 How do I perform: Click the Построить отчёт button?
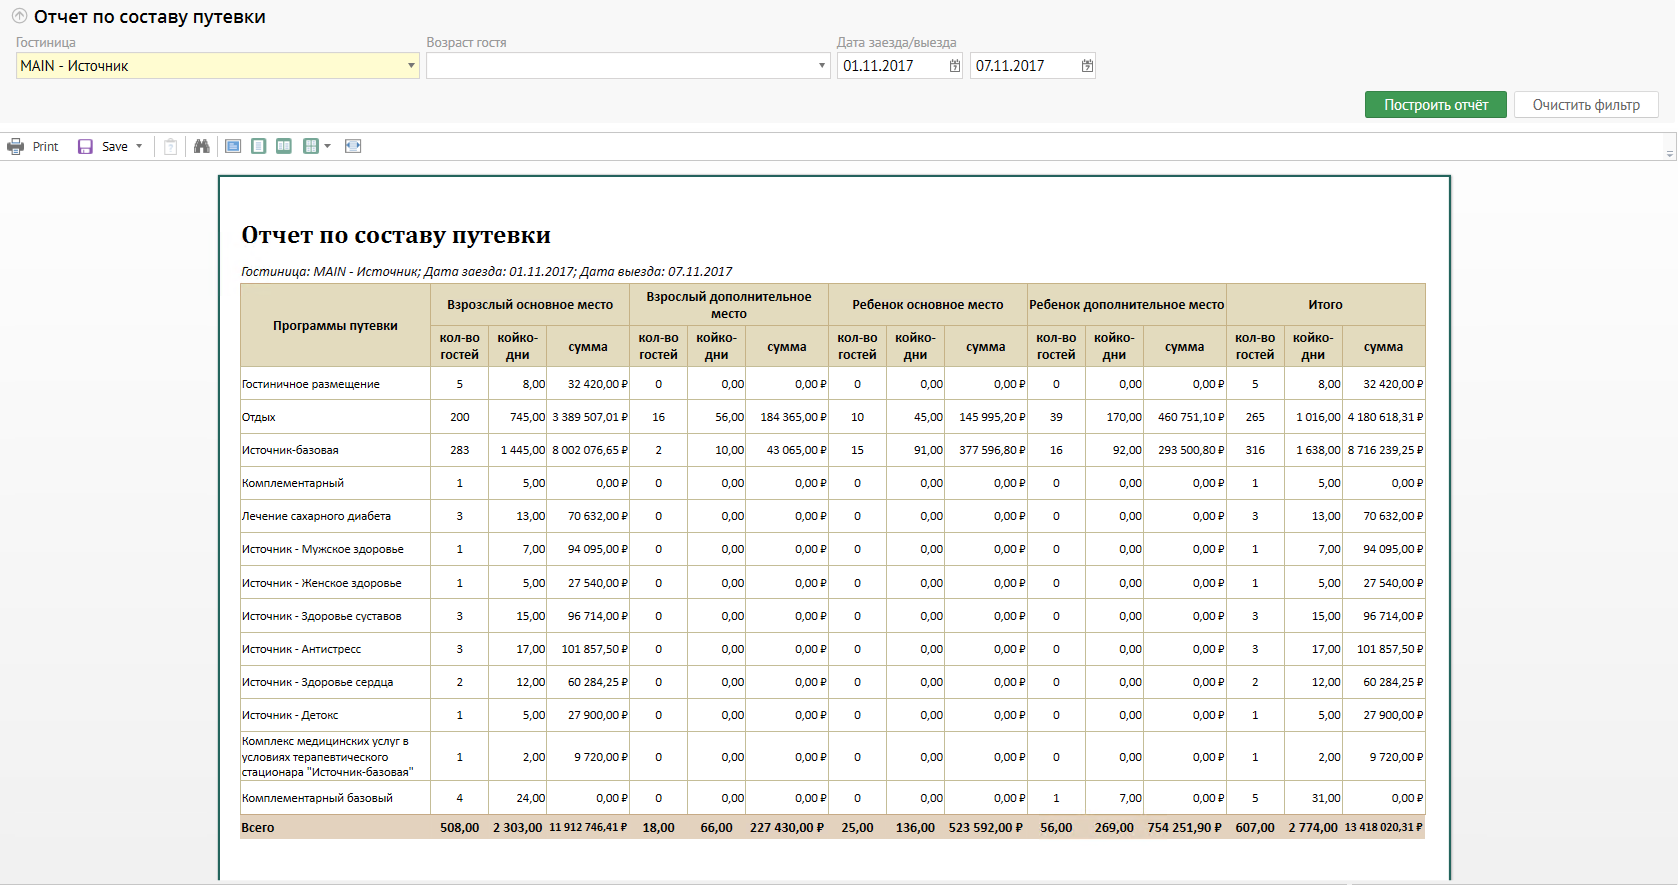coord(1435,105)
